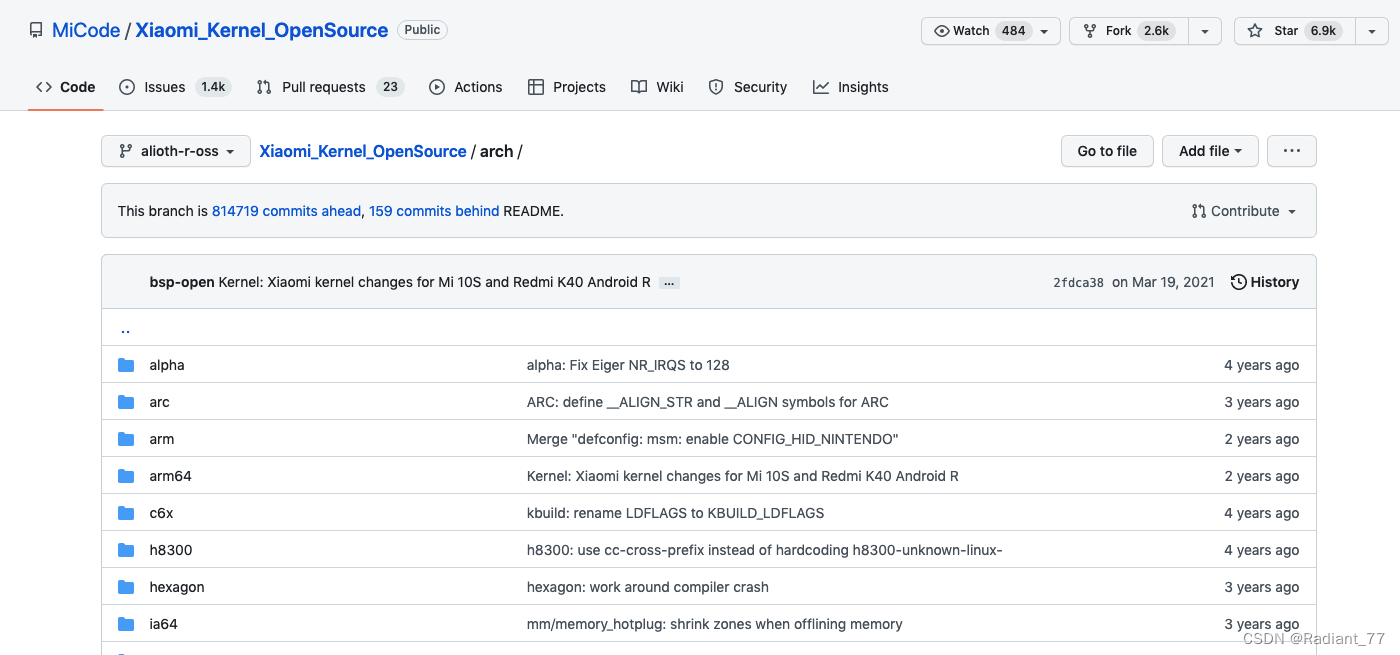1400x655 pixels.
Task: Switch to the Projects tab
Action: (567, 87)
